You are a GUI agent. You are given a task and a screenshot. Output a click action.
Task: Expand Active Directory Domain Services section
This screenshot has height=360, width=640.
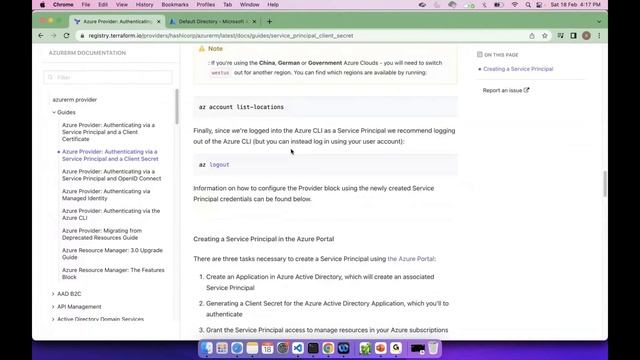click(53, 319)
